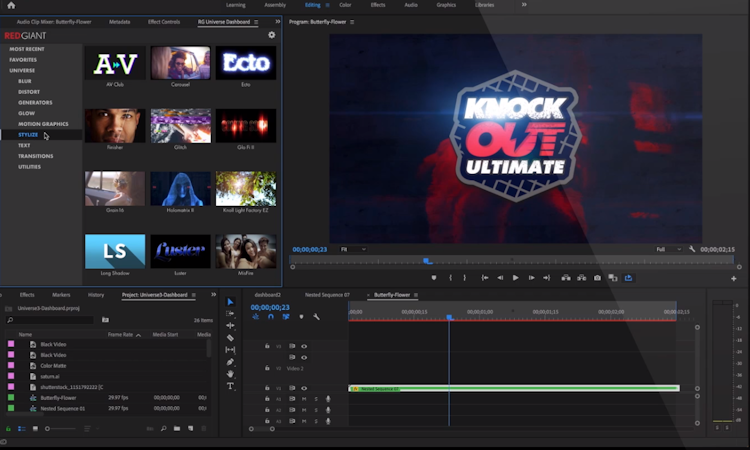Select the Hand tool
The width and height of the screenshot is (750, 450).
(230, 374)
